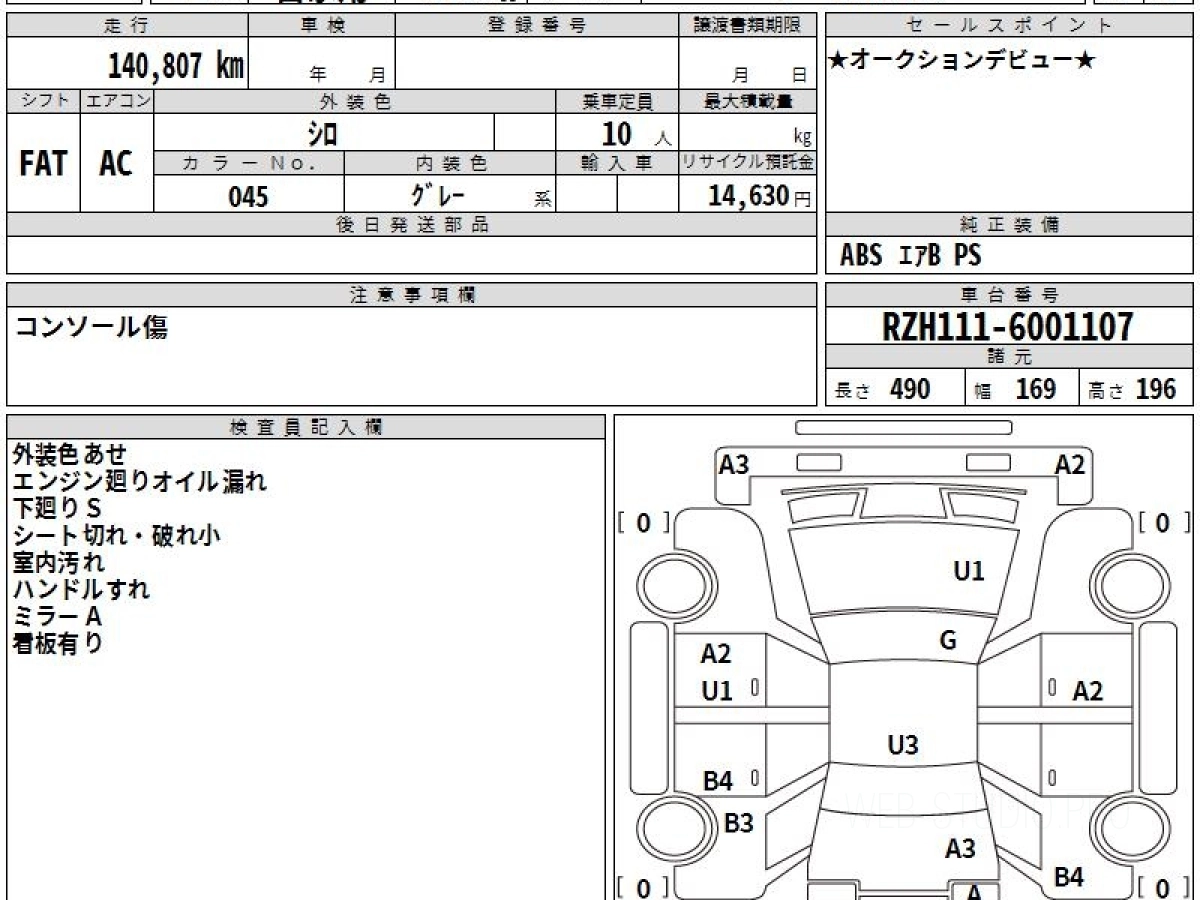Click the 検査員記入欄 header

pos(306,427)
